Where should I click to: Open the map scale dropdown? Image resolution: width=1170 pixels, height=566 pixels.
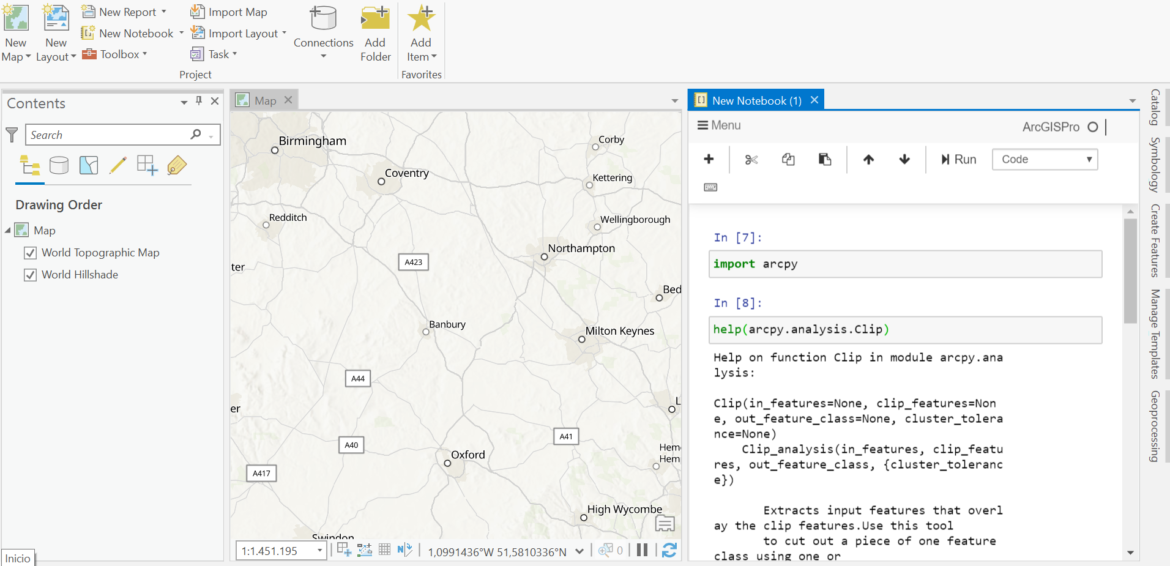click(320, 551)
